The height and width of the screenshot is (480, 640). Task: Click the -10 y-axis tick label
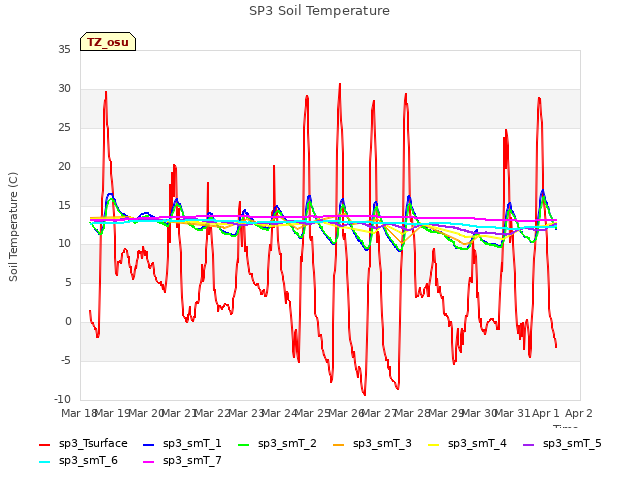click(62, 399)
